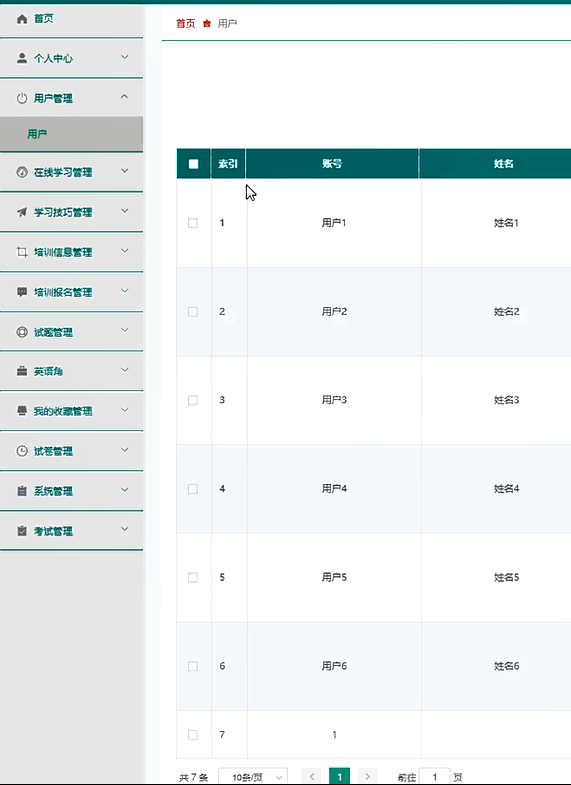Open 个人中心 menu label
This screenshot has width=571, height=785.
click(x=53, y=59)
